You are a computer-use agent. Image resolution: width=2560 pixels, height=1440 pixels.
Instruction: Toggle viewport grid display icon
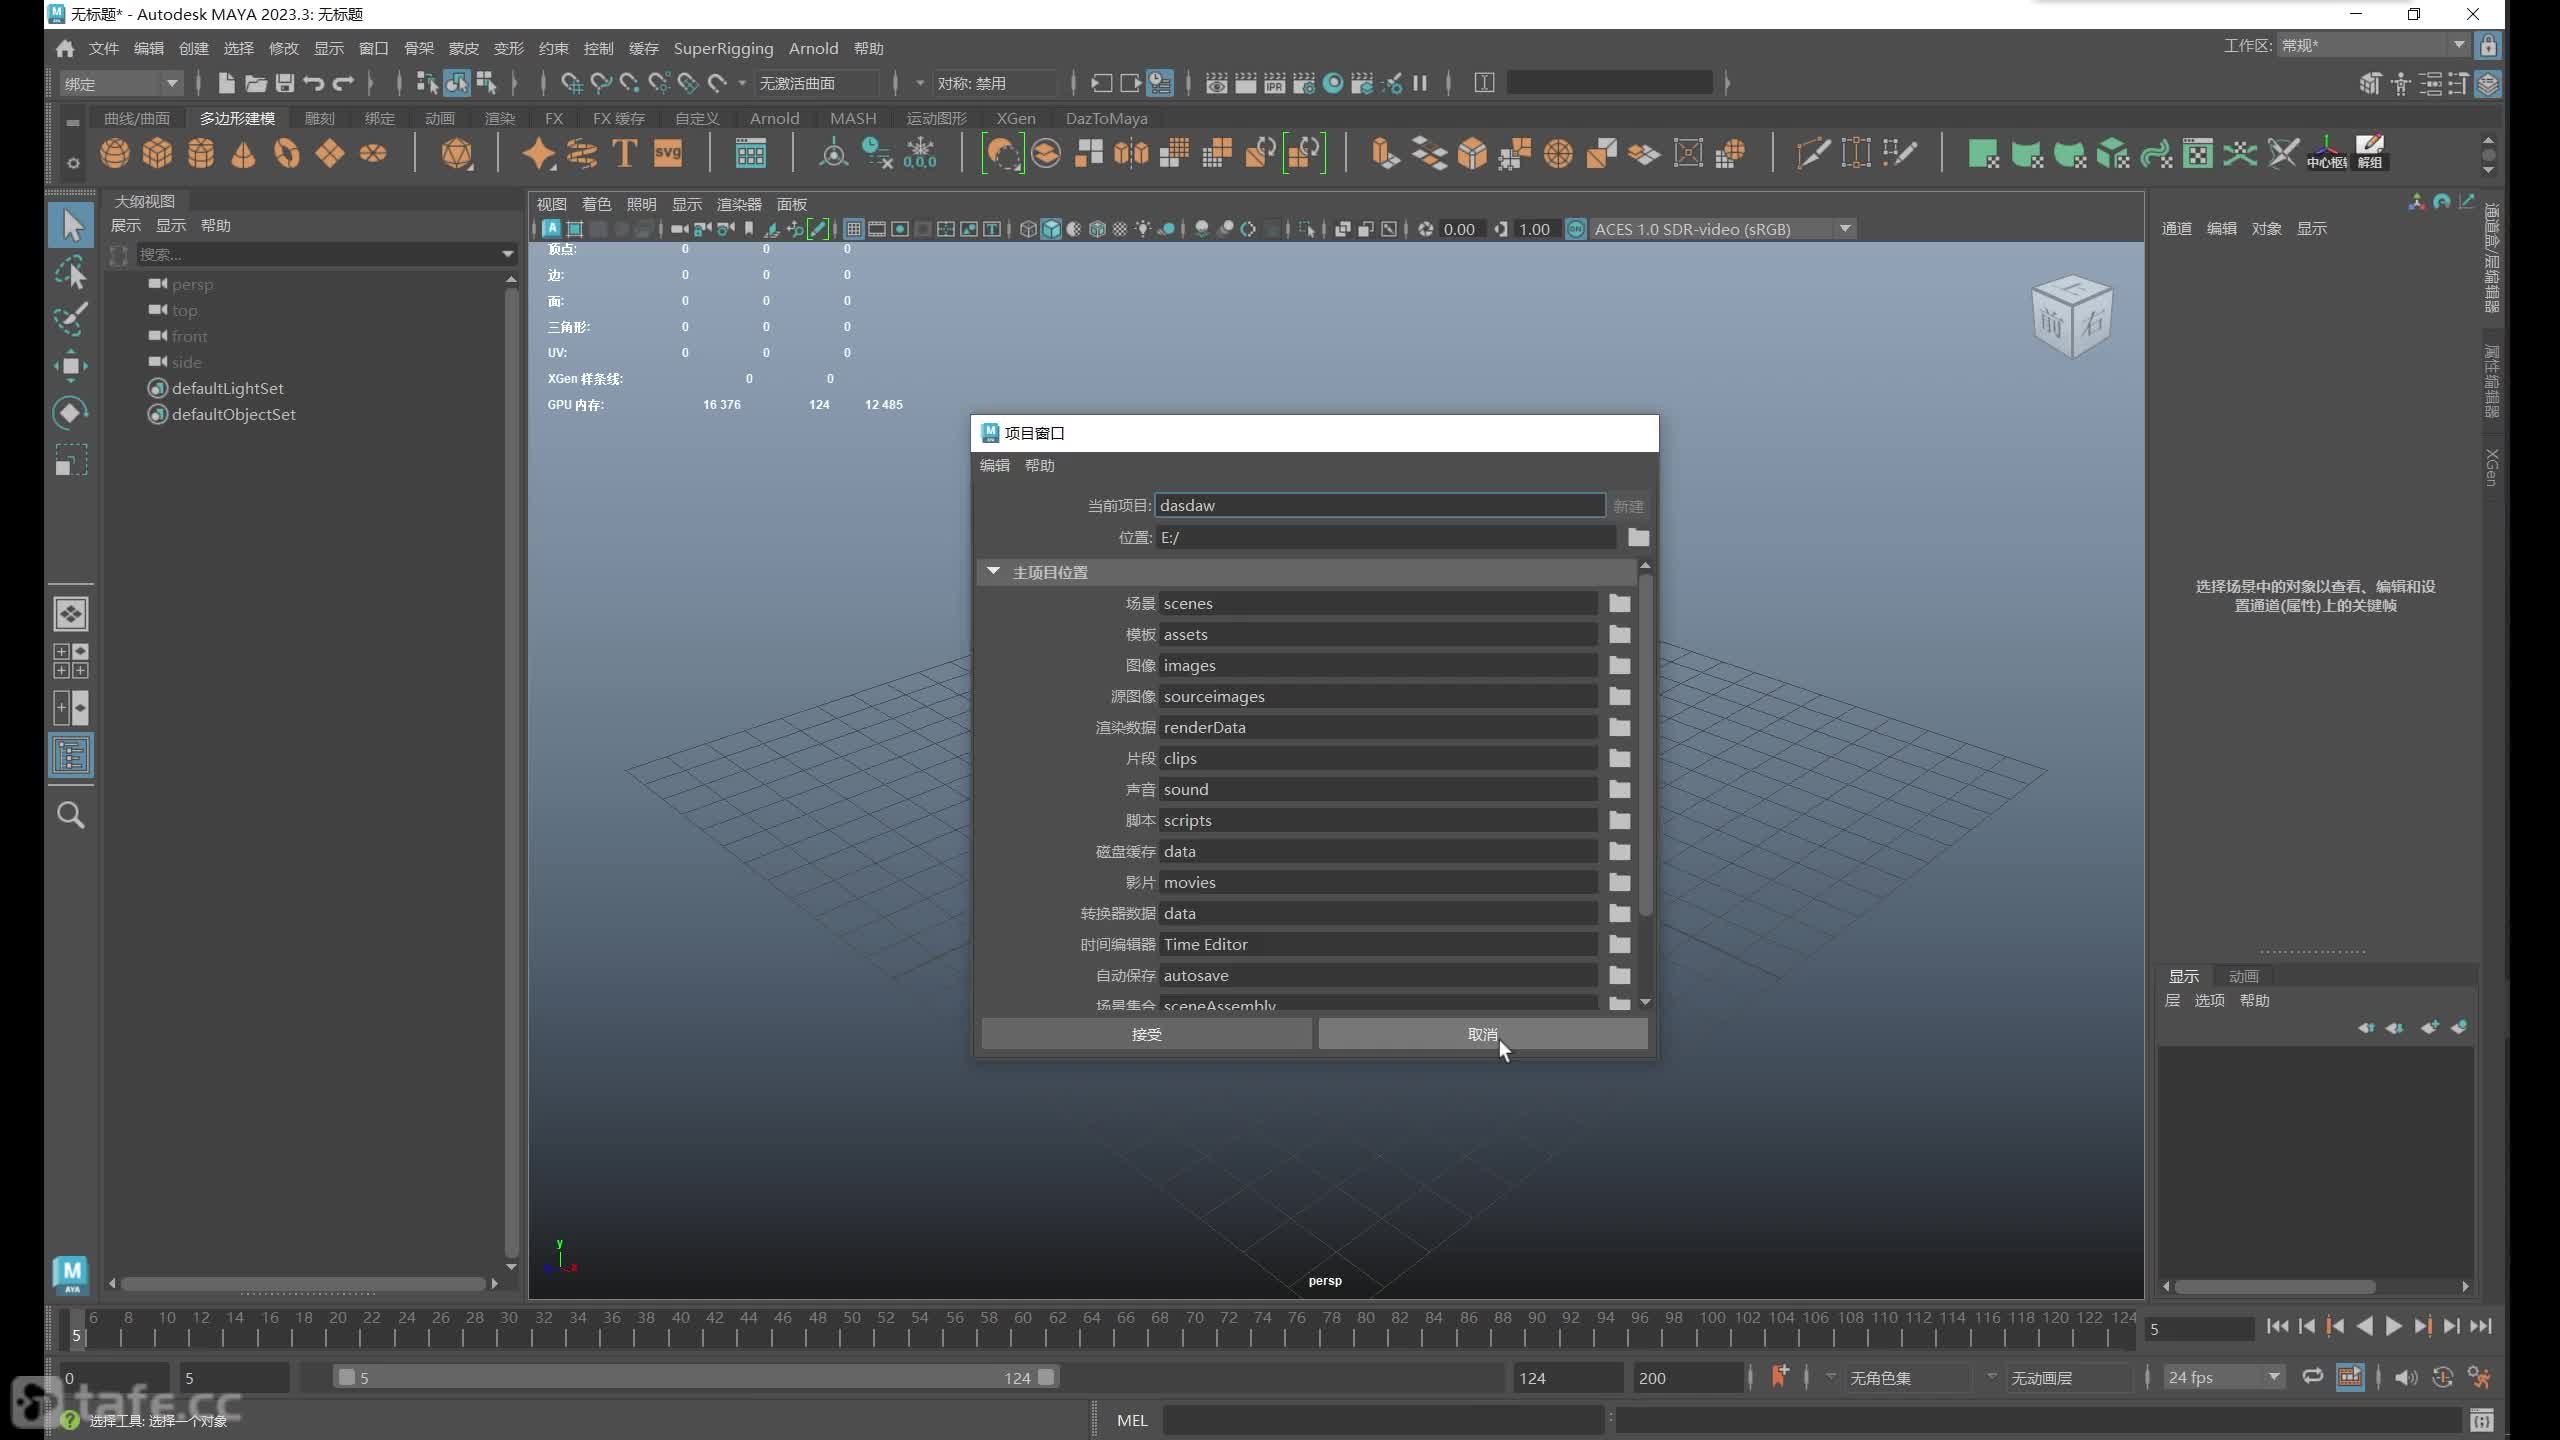pos(853,230)
